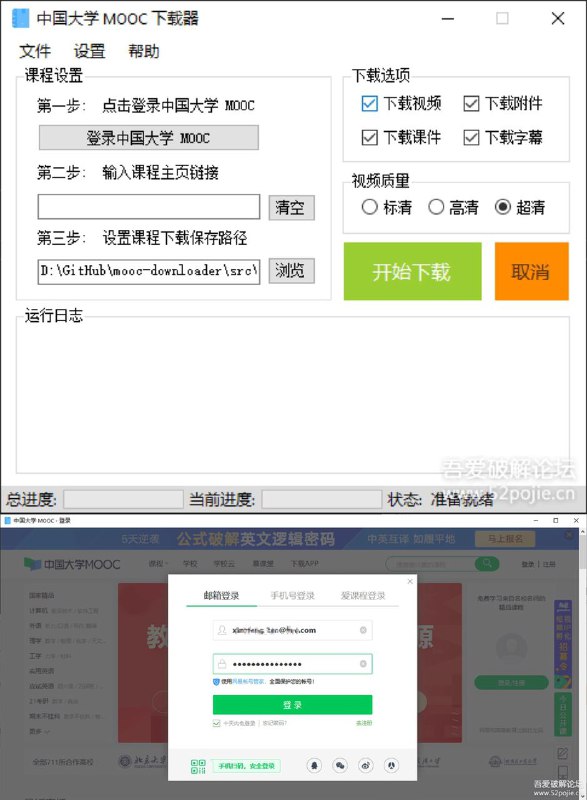Close the login dialog with X
The image size is (587, 800).
click(x=410, y=581)
